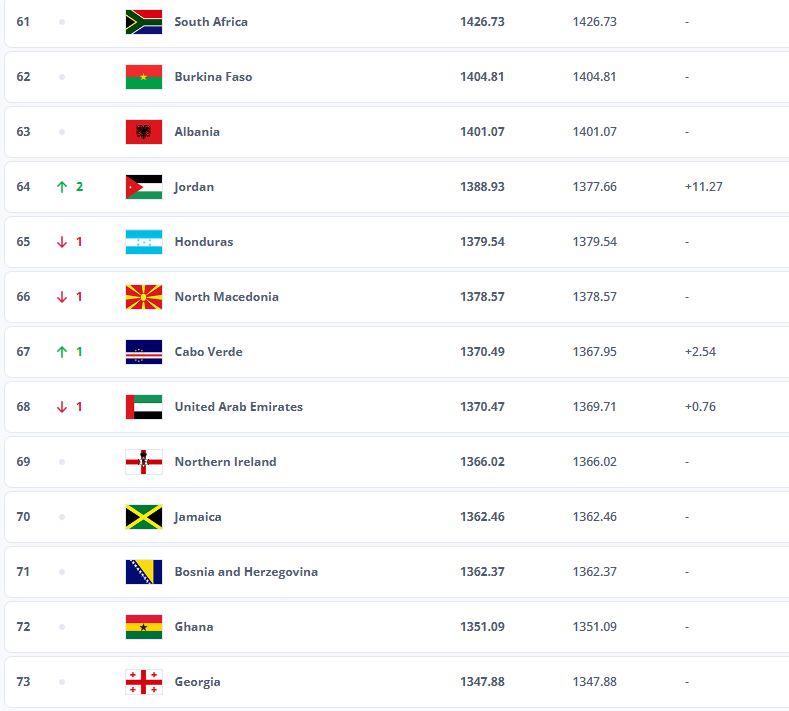The width and height of the screenshot is (789, 711).
Task: Click Cabo Verde's green up arrow
Action: pos(62,352)
